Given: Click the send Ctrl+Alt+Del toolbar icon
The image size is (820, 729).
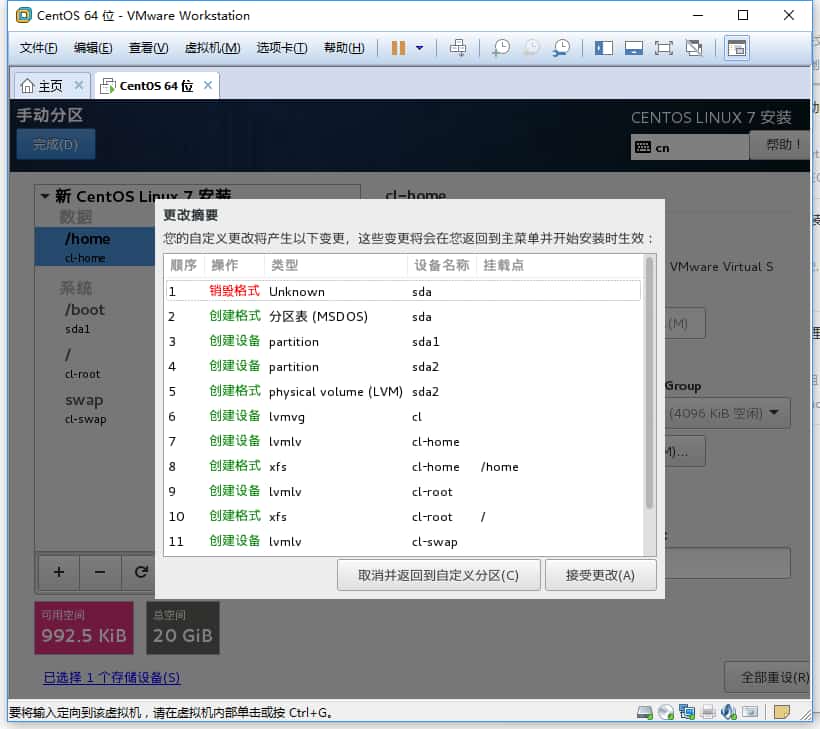Looking at the screenshot, I should pos(458,48).
